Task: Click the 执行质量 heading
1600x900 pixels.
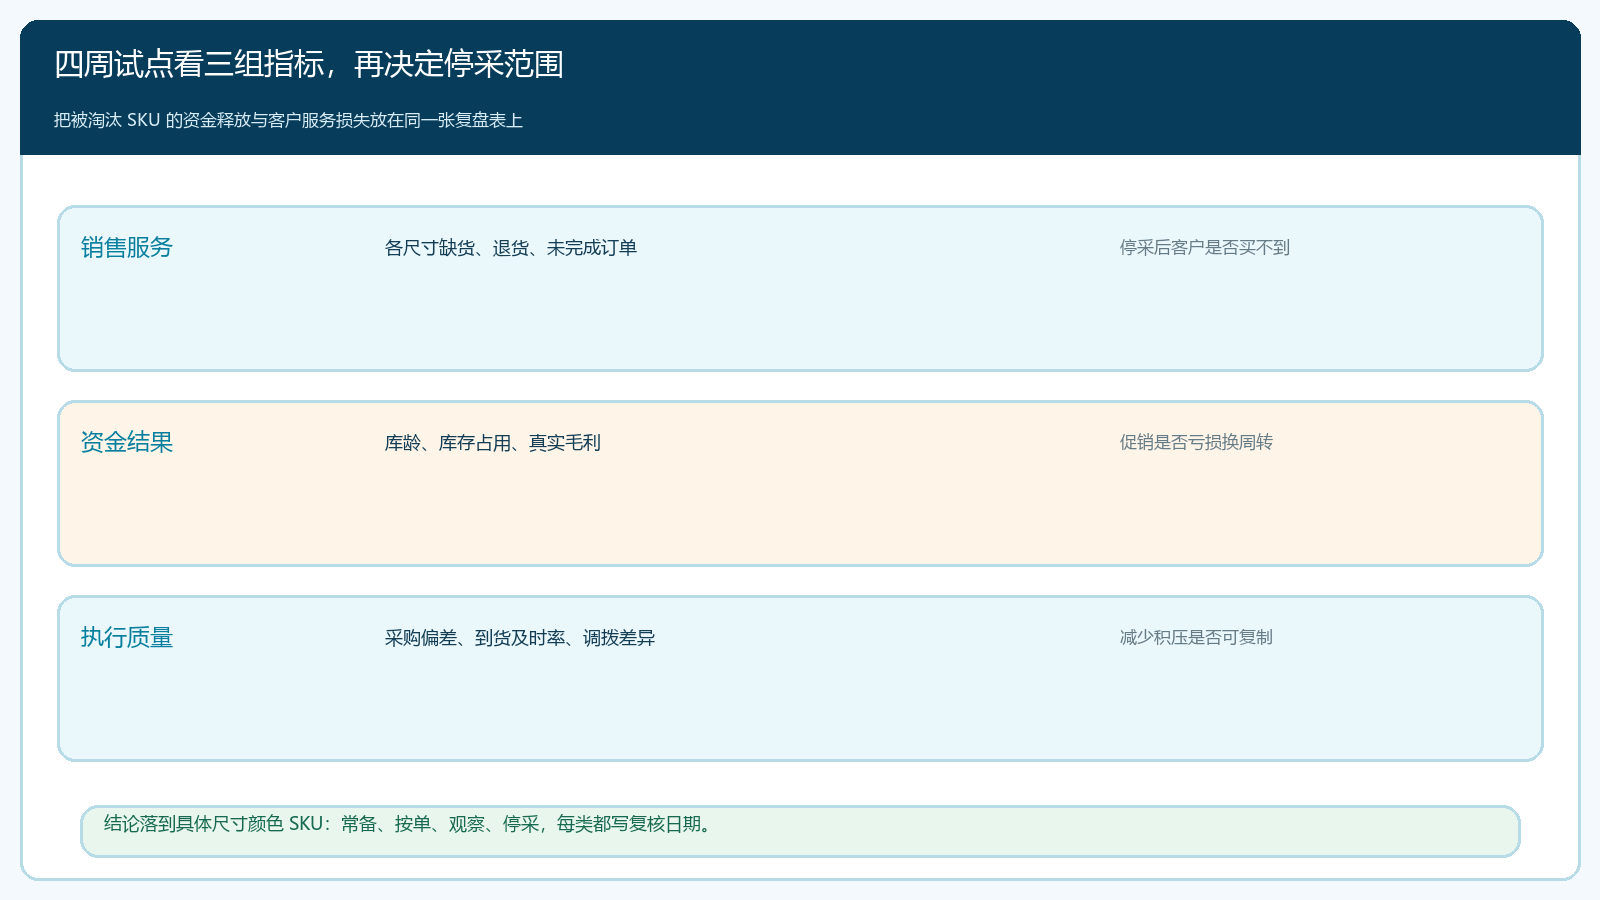Action: [x=127, y=637]
